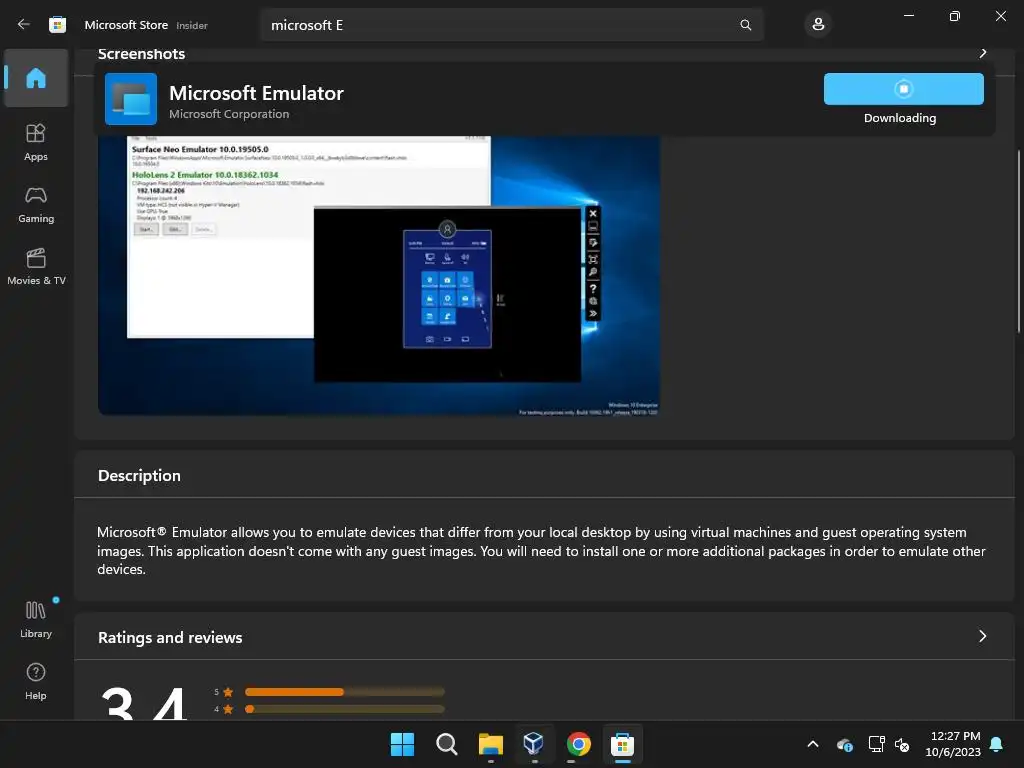Viewport: 1024px width, 768px height.
Task: Click the 4-star rating bar
Action: pos(344,709)
